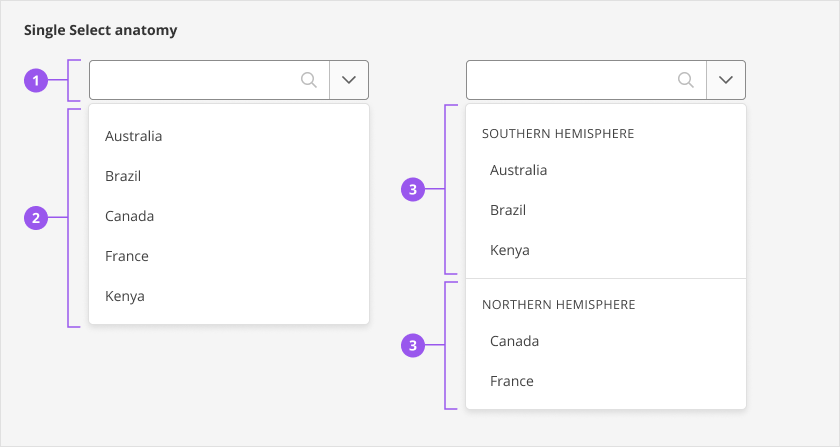Click the purple number 1 badge

tap(36, 80)
